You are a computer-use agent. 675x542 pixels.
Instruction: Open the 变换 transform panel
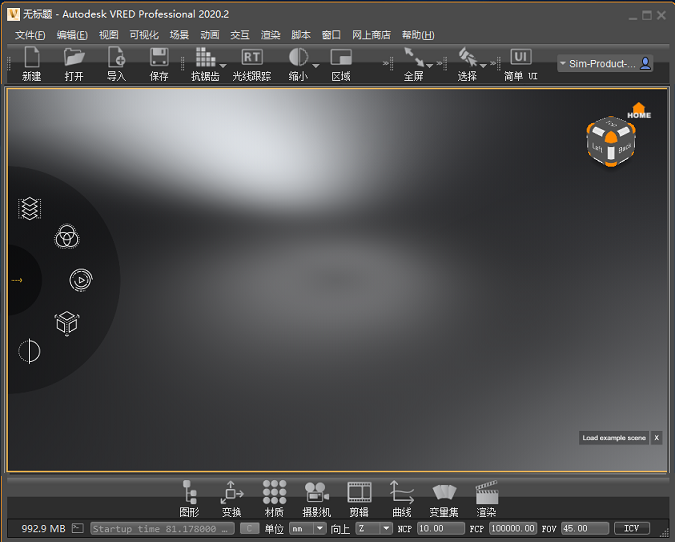point(232,499)
